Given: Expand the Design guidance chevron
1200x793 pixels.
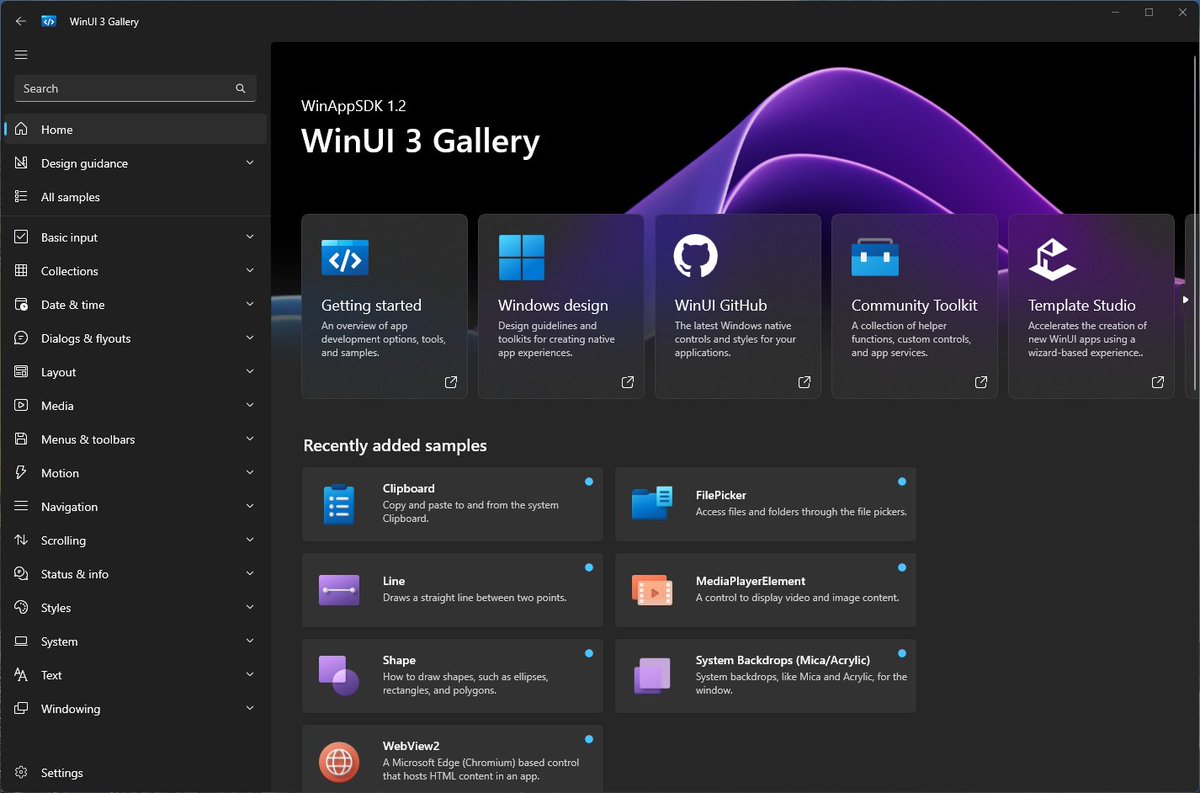Looking at the screenshot, I should click(x=250, y=163).
